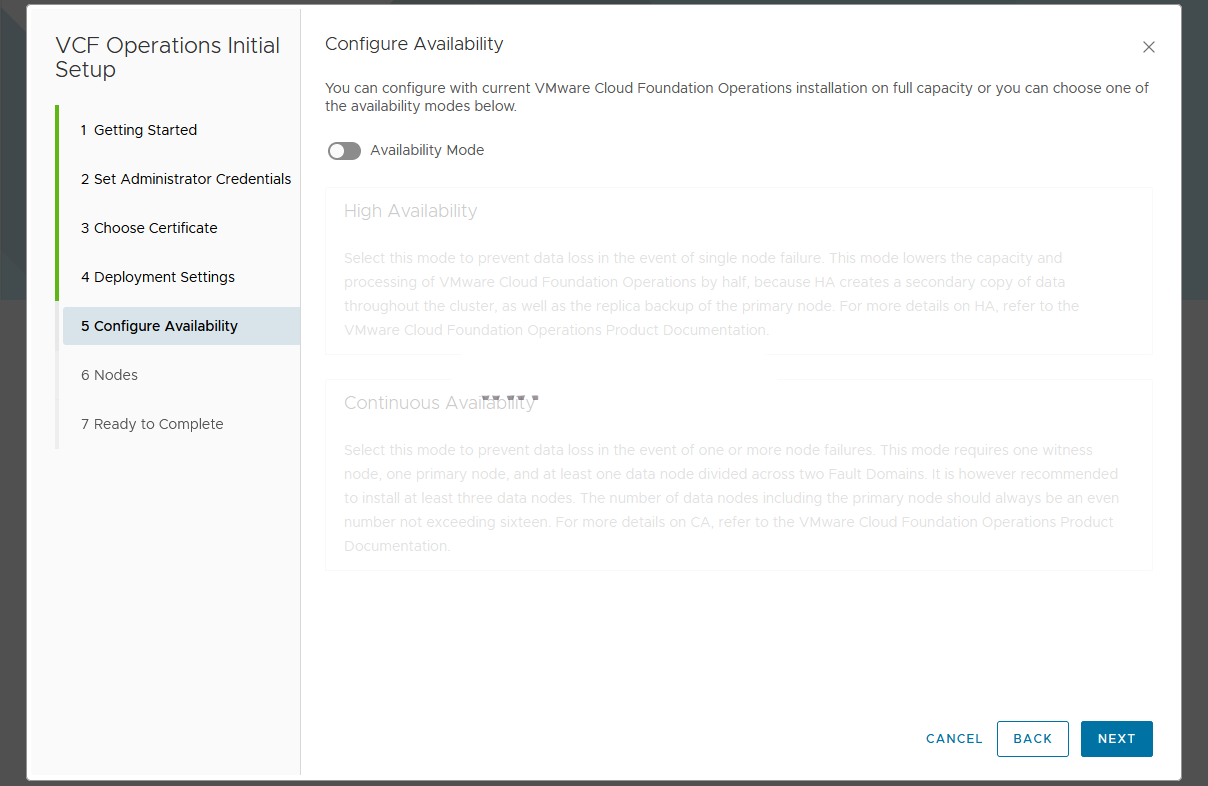The image size is (1208, 786).
Task: Return to the Deployment Settings step
Action: pos(158,277)
